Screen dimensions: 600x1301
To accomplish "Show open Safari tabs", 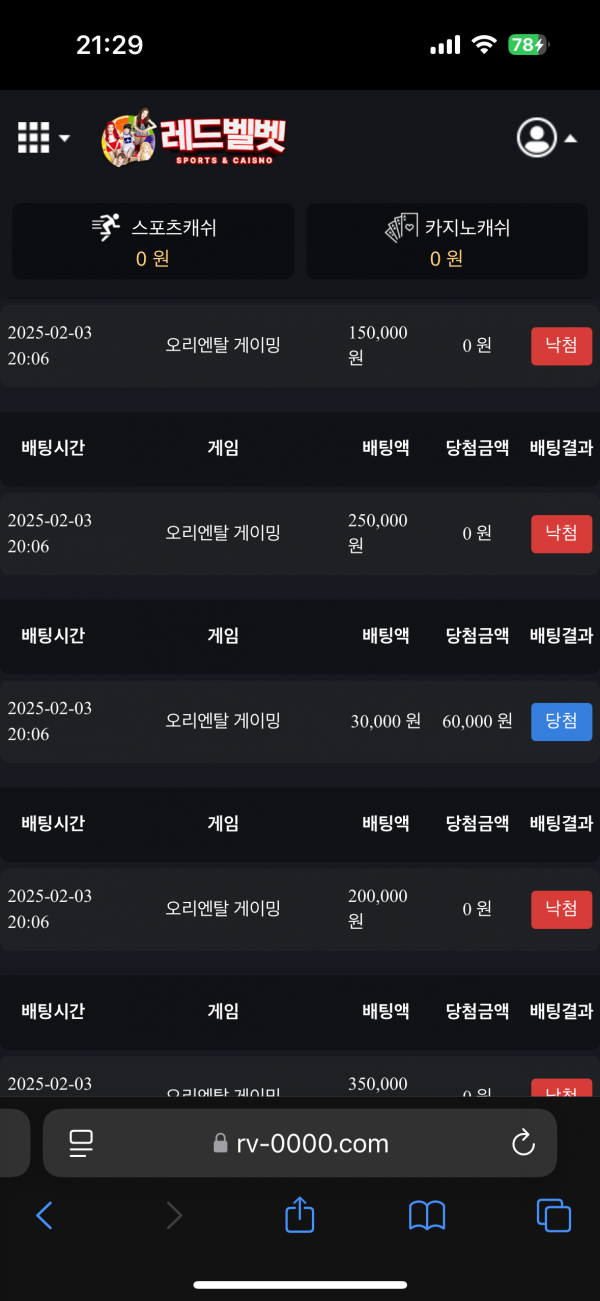I will (x=553, y=1215).
